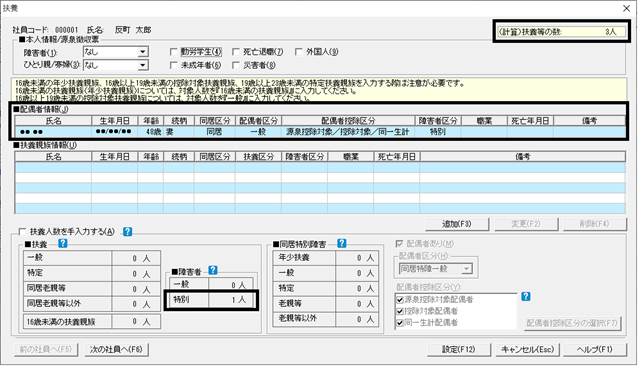Click 障害者 特別 count field
The height and width of the screenshot is (372, 642).
[x=231, y=300]
